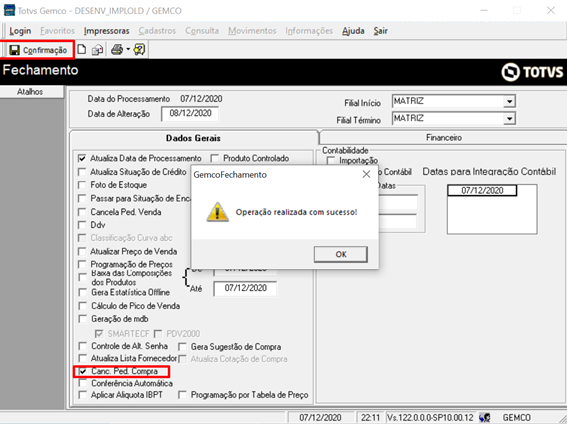Enable Cálculo de Pico de Venda checkbox
Viewport: 567px width, 424px height.
(83, 306)
